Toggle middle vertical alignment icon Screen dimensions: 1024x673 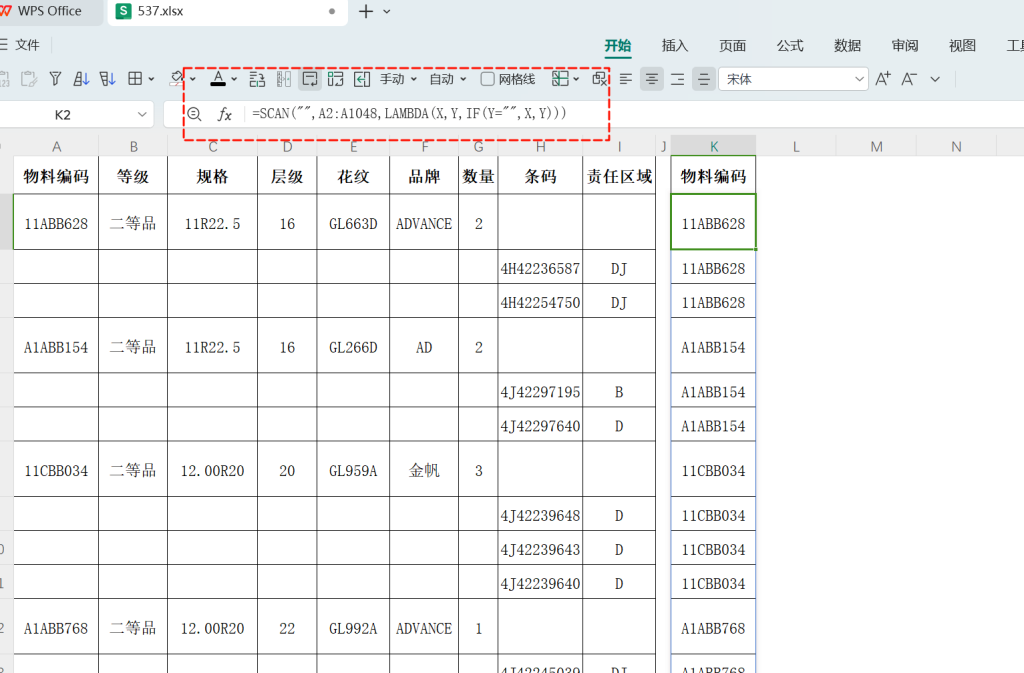click(704, 79)
